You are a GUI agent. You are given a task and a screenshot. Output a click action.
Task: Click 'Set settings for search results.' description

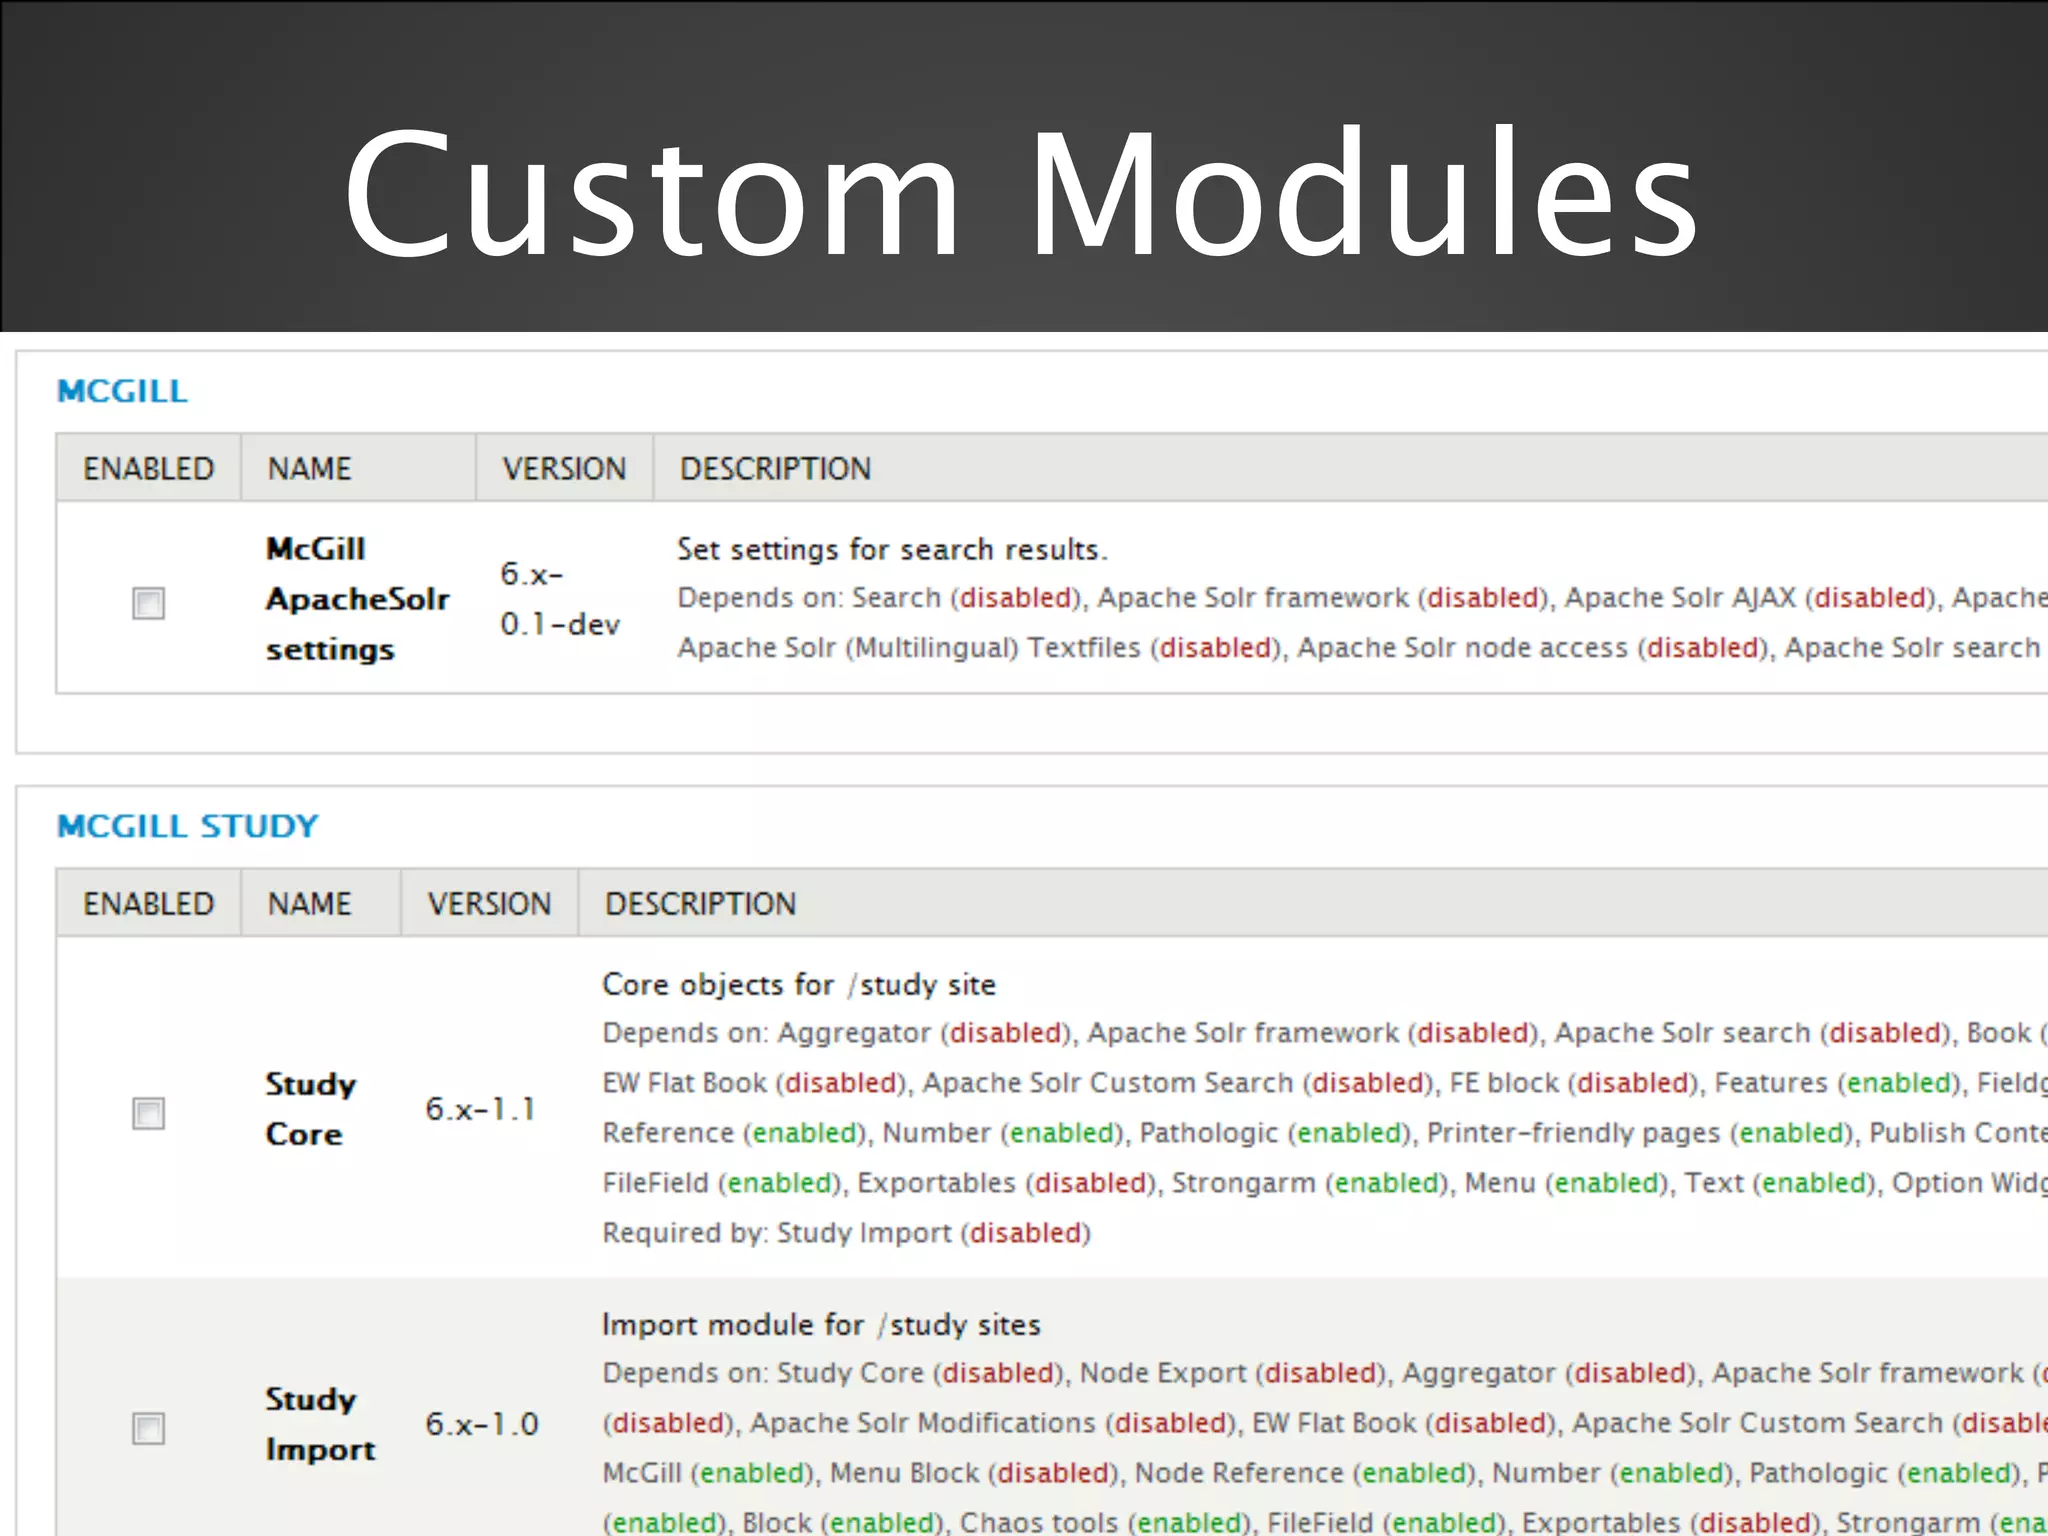pos(892,549)
